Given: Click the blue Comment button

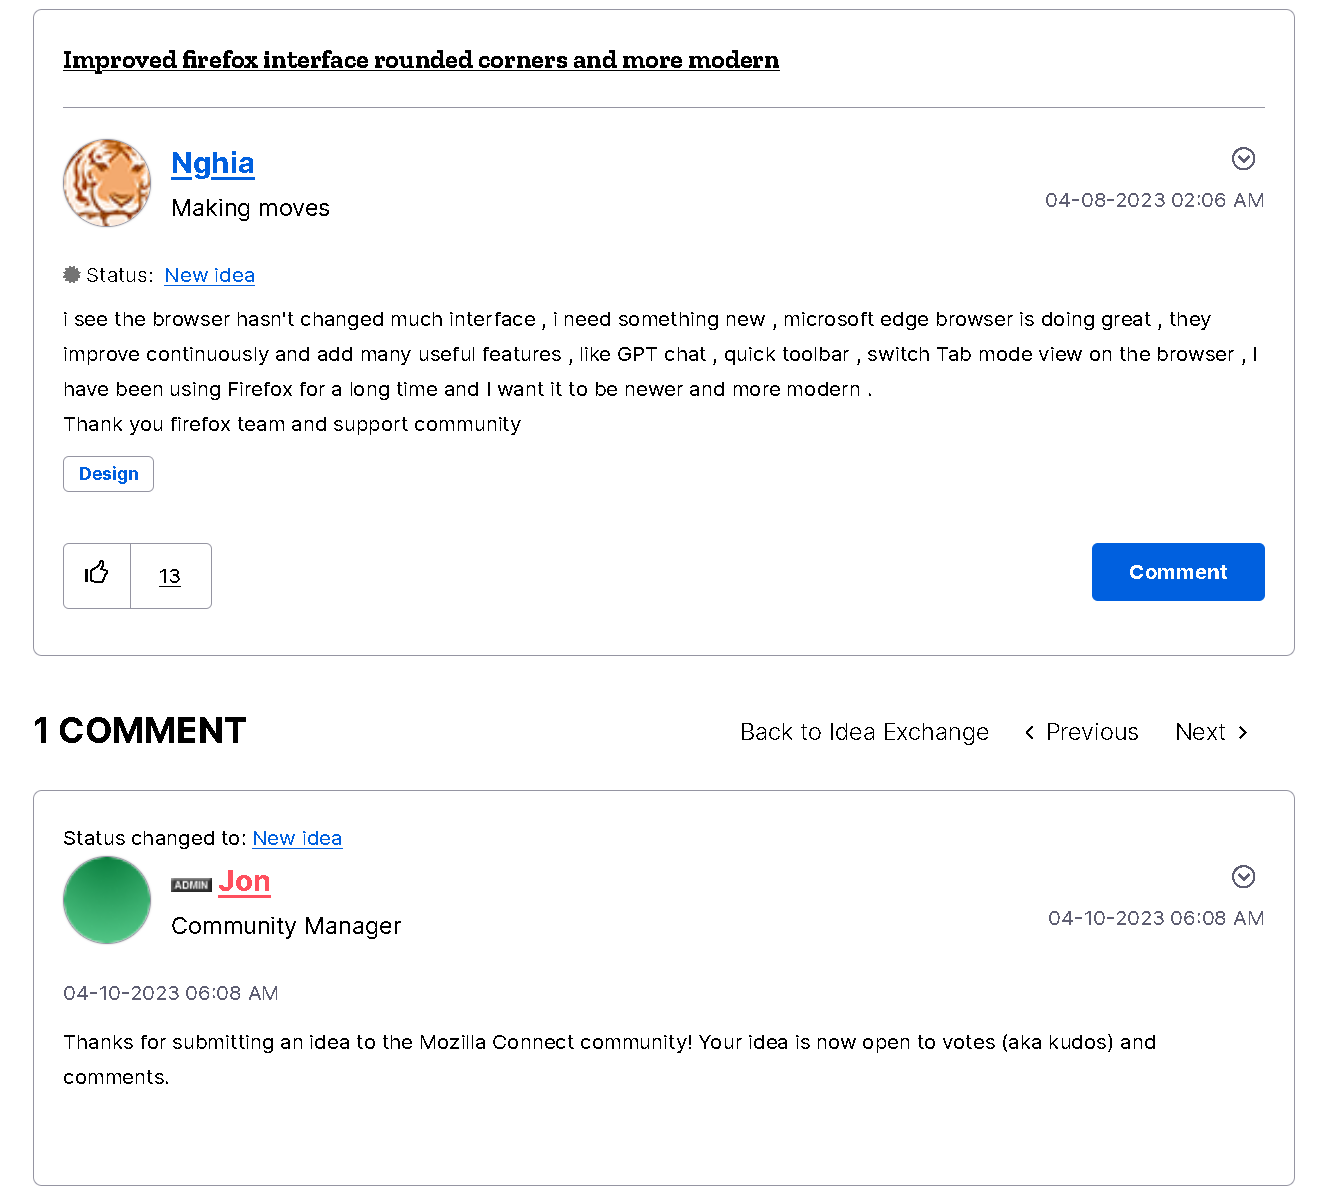Looking at the screenshot, I should (x=1178, y=572).
